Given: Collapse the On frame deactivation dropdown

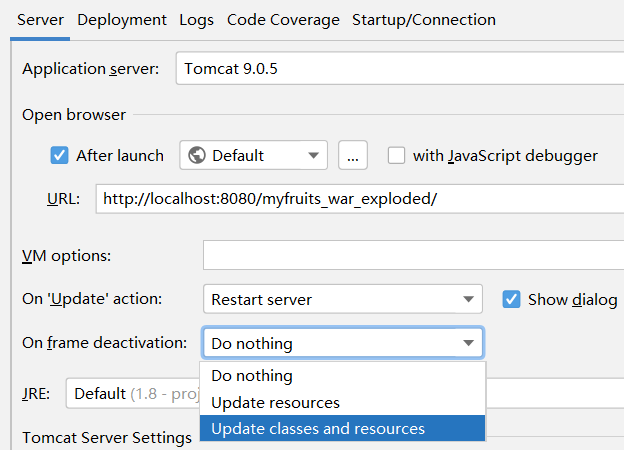Looking at the screenshot, I should (343, 343).
